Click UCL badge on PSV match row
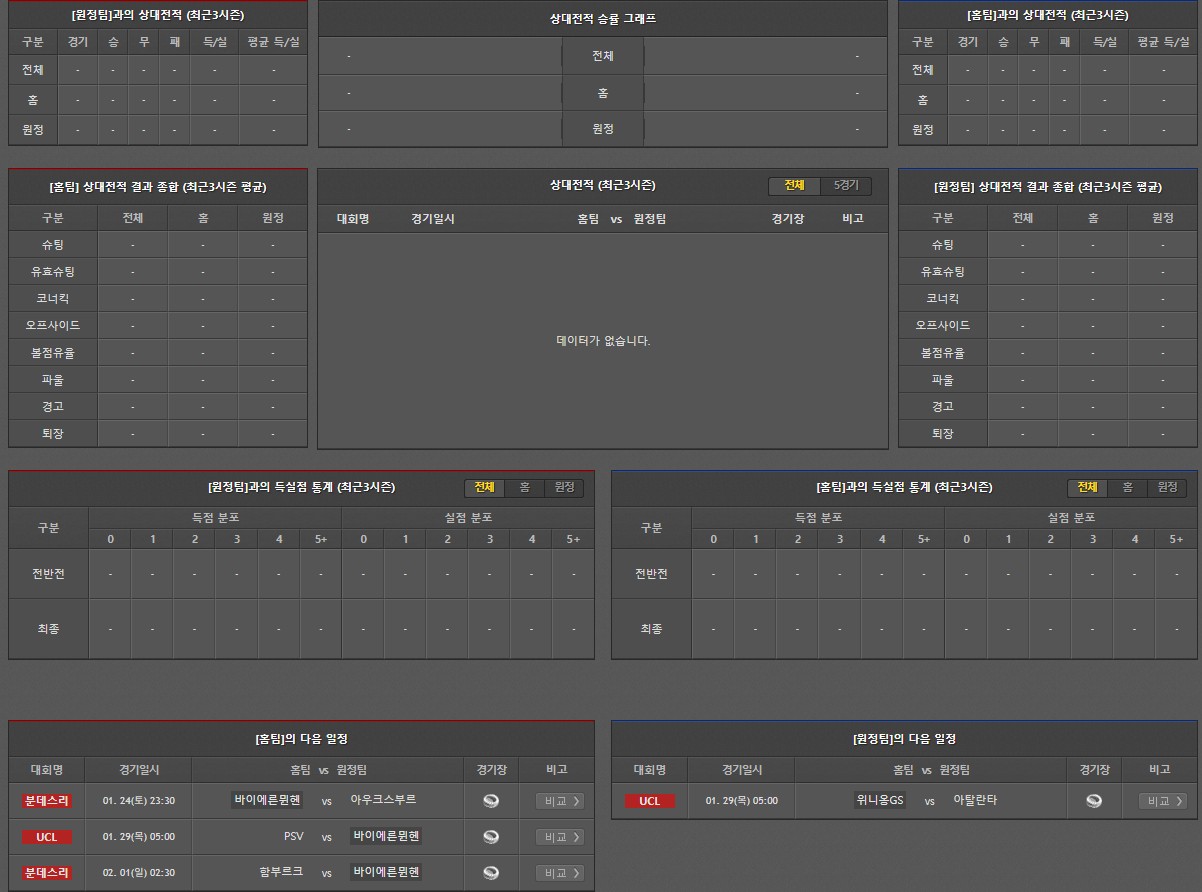 (47, 837)
